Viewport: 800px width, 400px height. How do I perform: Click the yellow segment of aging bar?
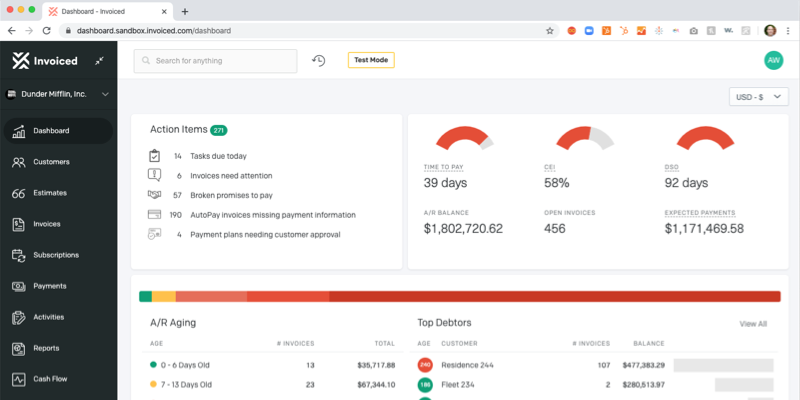[x=164, y=296]
